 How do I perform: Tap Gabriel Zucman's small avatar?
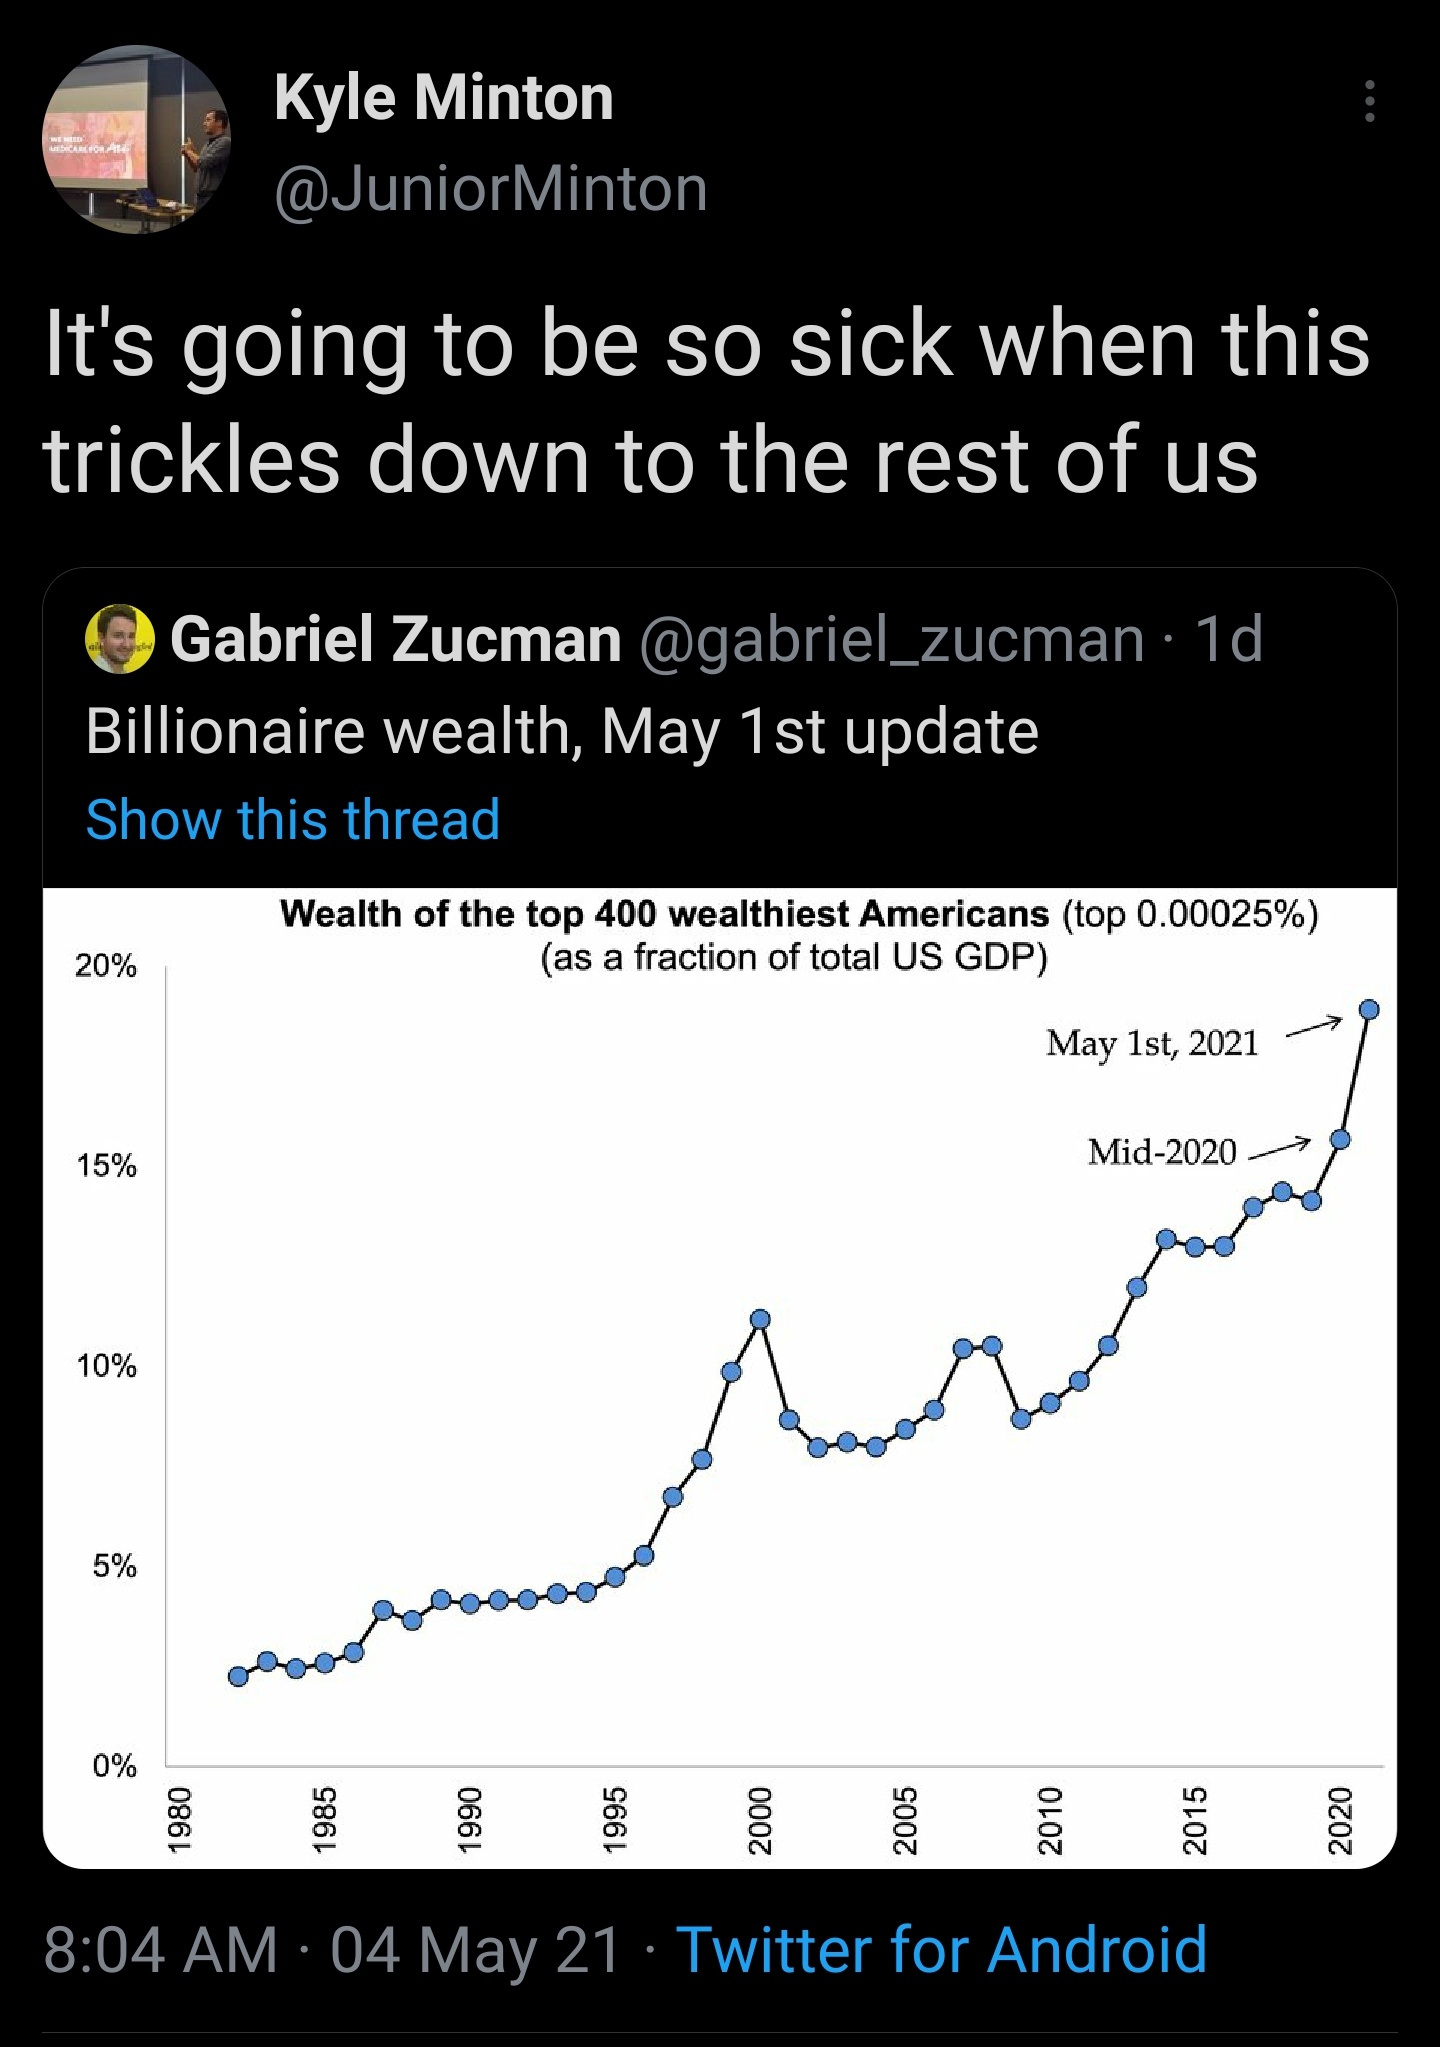pyautogui.click(x=120, y=639)
